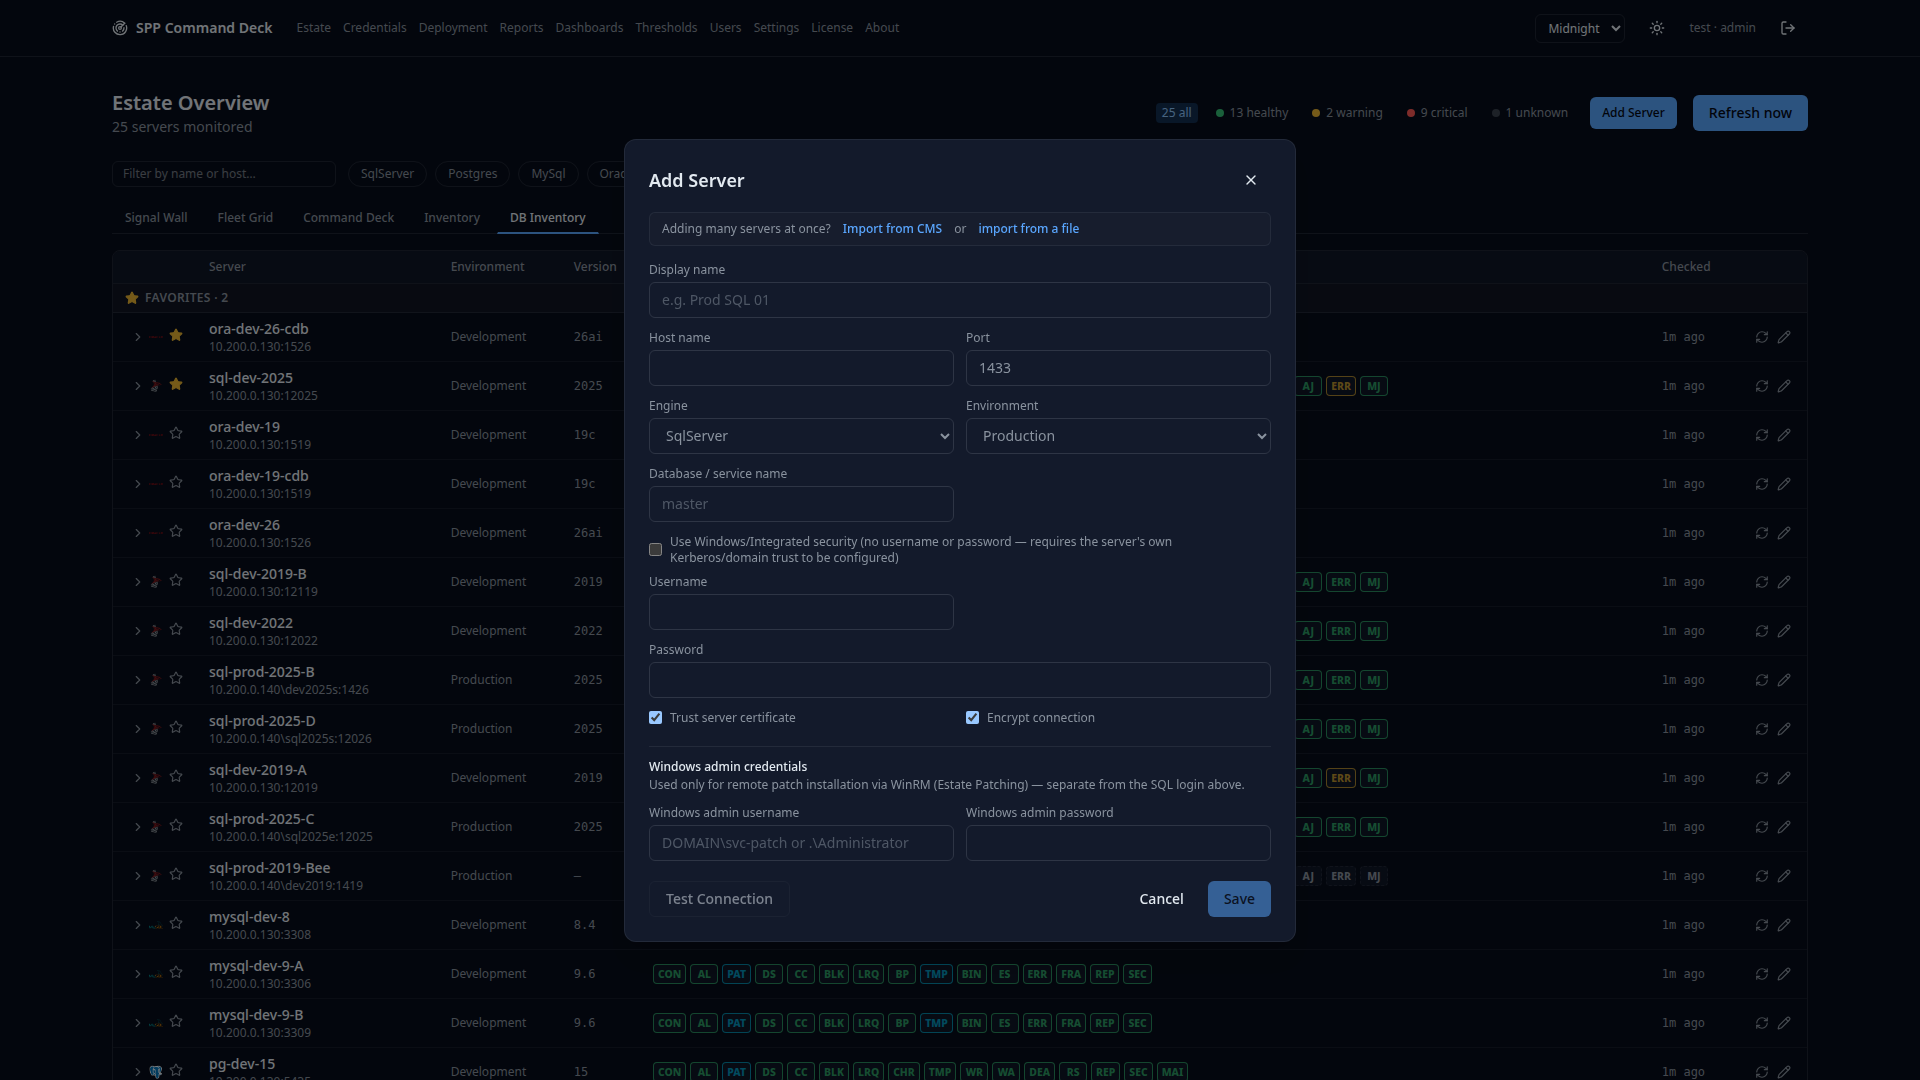Click the SPP Command Deck logo icon
This screenshot has height=1080, width=1920.
[x=120, y=28]
